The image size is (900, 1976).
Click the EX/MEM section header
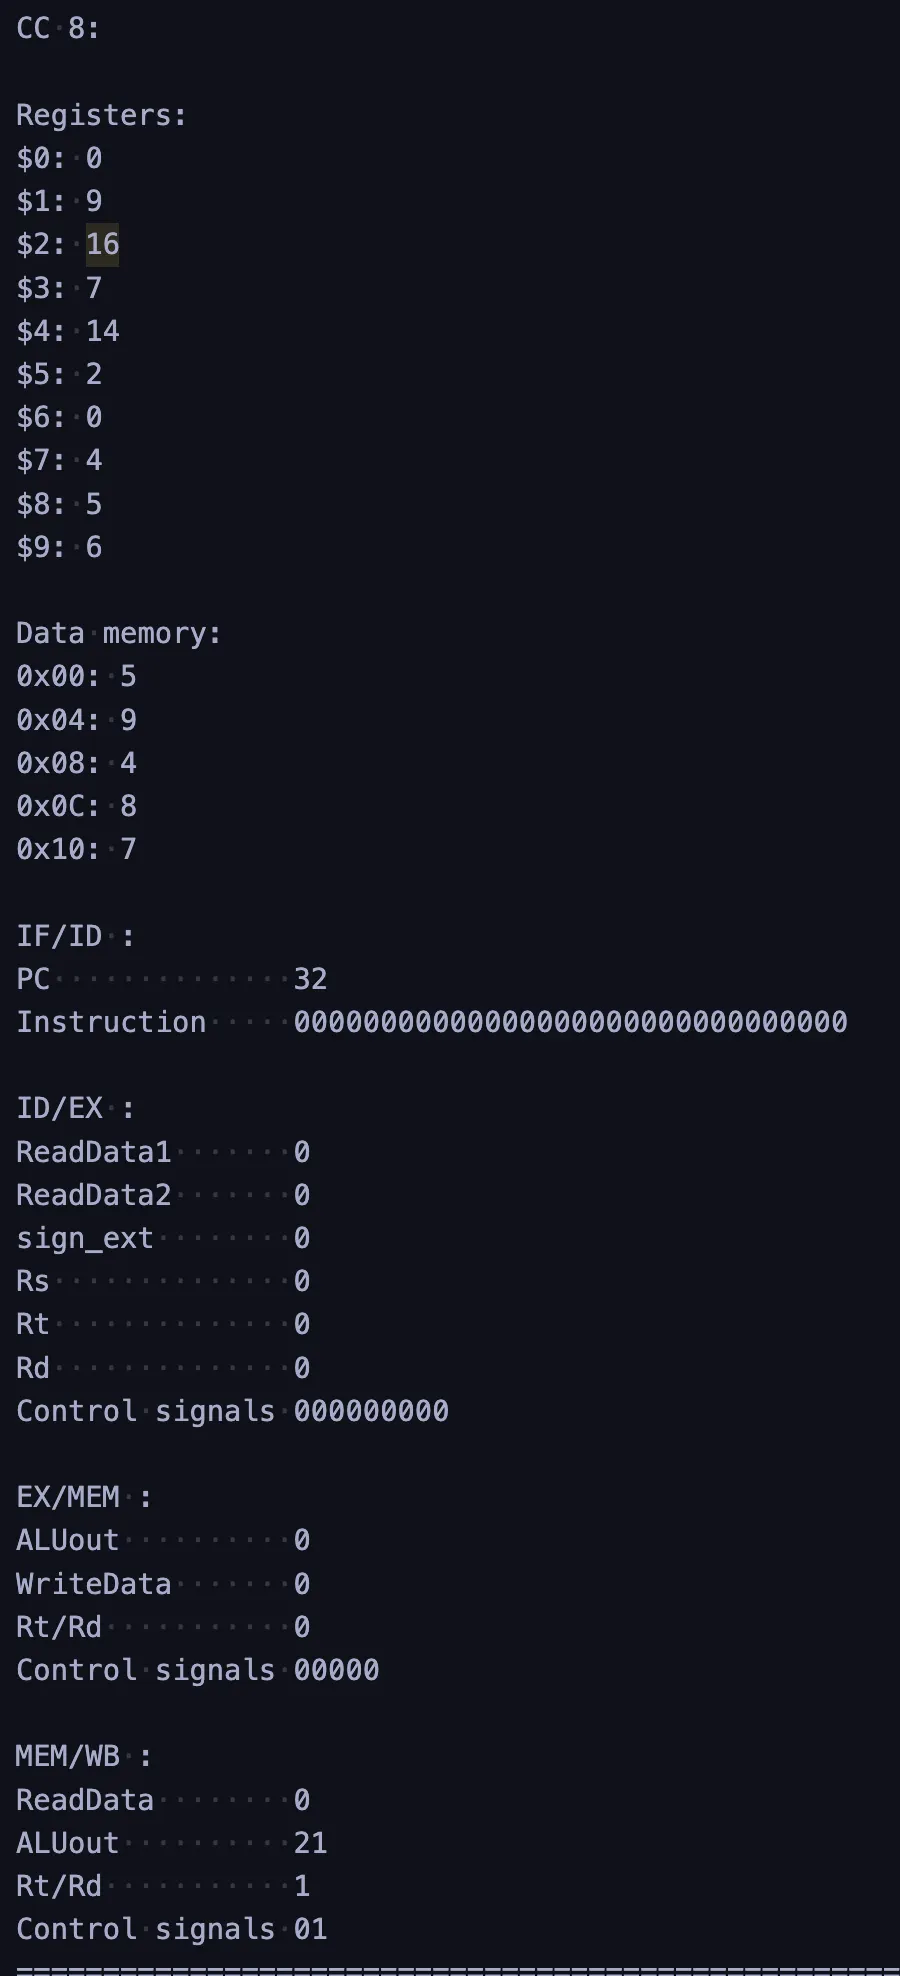click(84, 1497)
